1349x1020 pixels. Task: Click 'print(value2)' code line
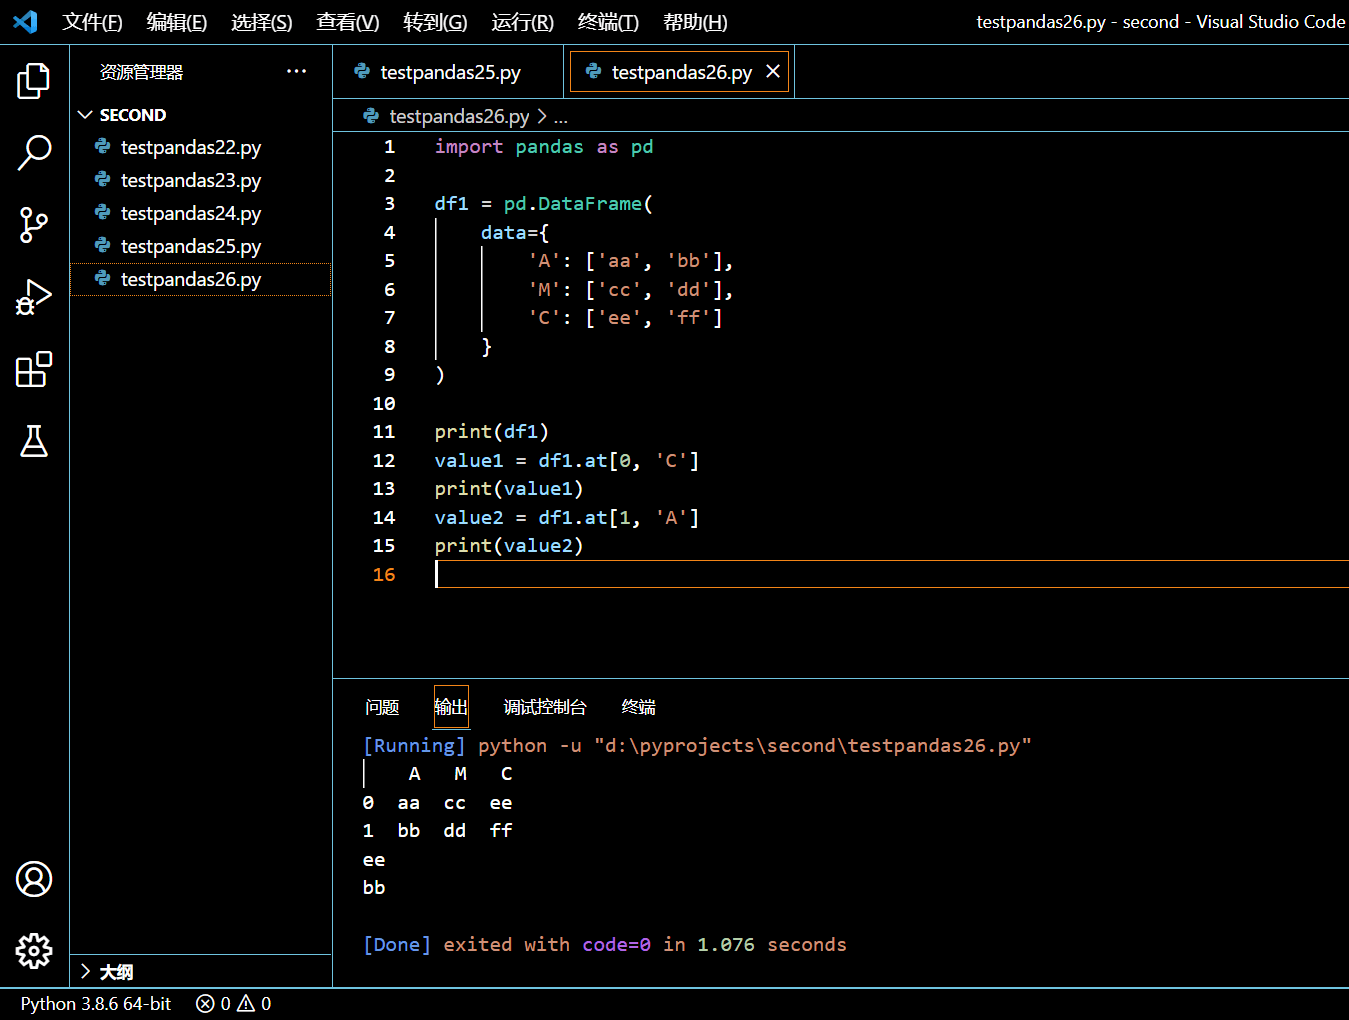(508, 546)
